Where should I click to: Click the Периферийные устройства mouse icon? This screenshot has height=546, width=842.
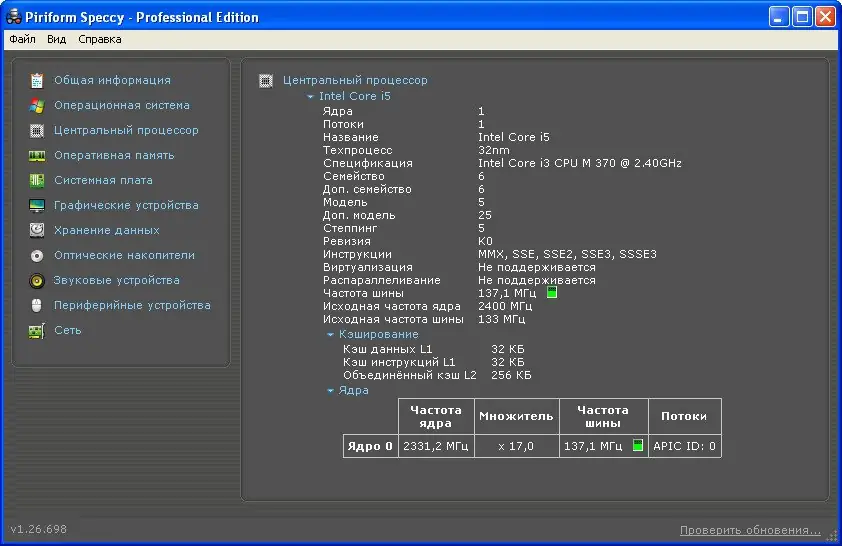coord(37,305)
